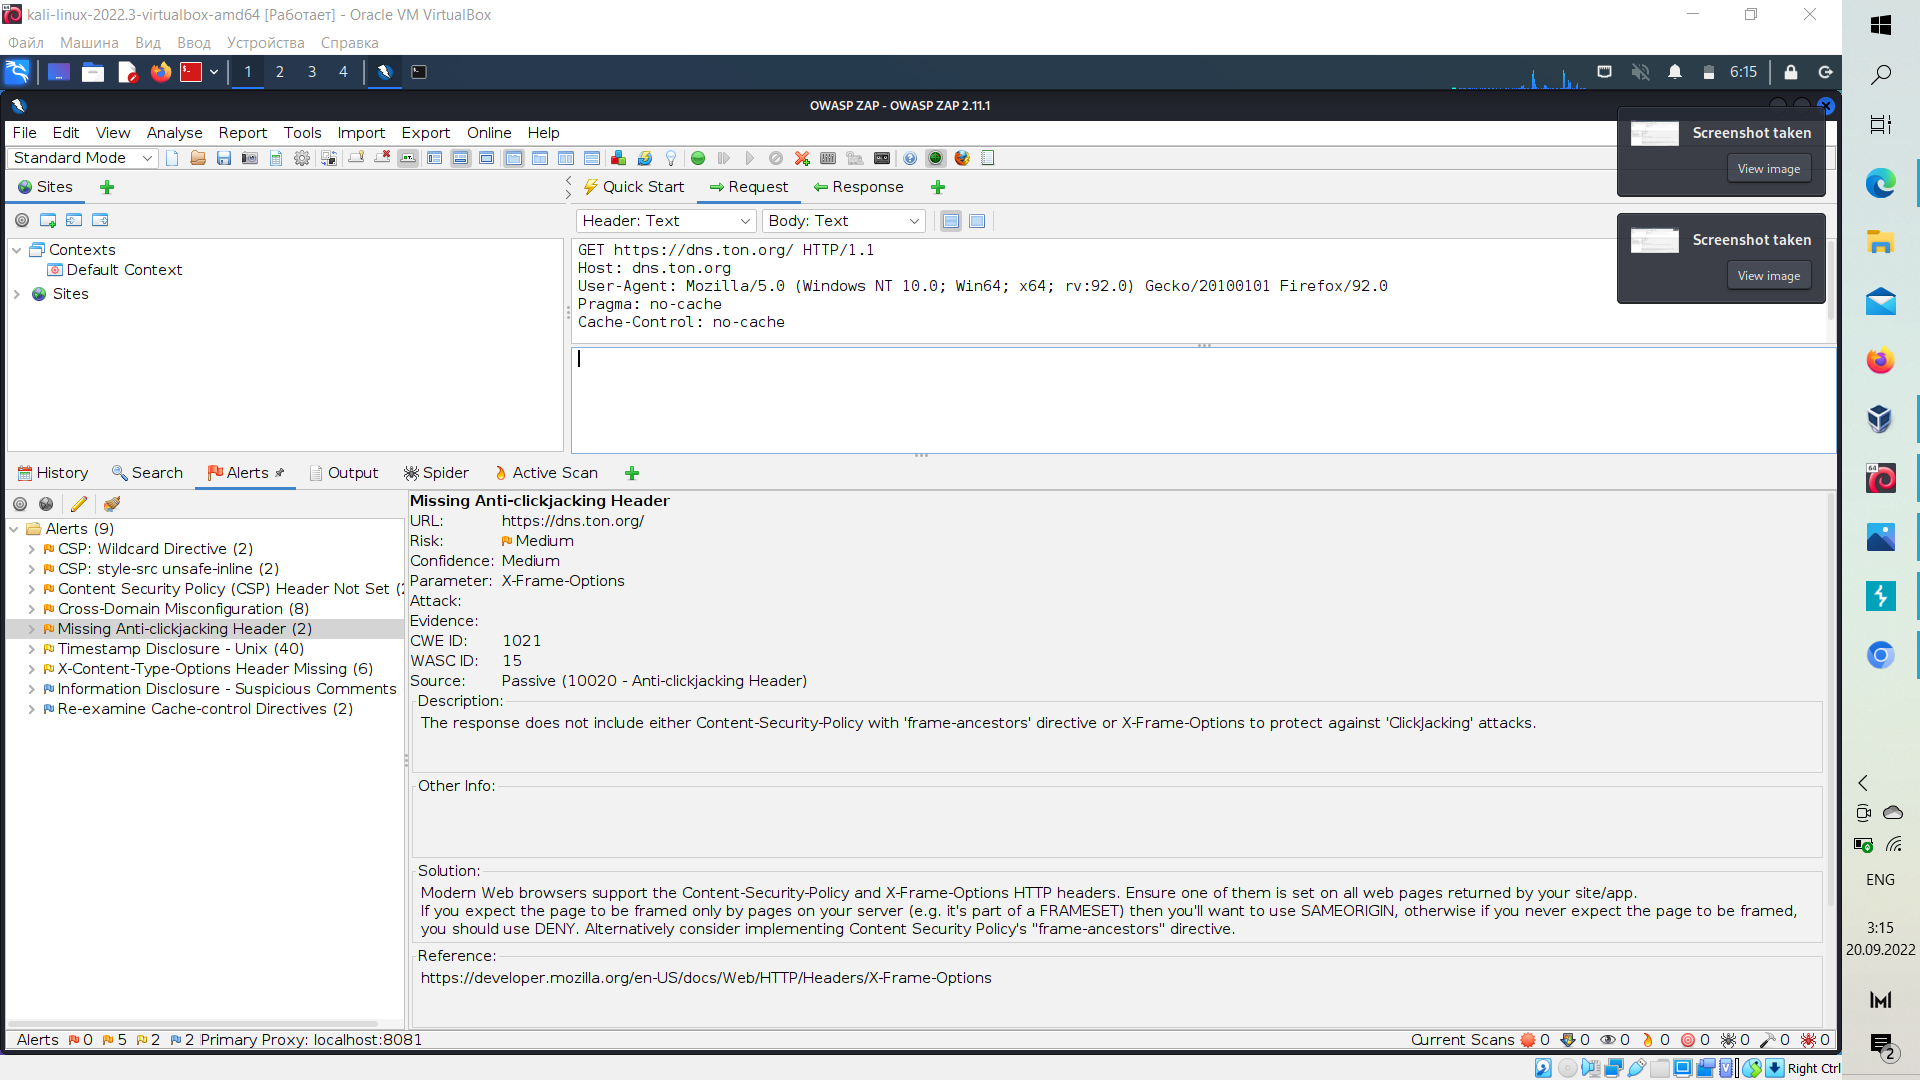
Task: Click View image on lower notification
Action: point(1768,276)
